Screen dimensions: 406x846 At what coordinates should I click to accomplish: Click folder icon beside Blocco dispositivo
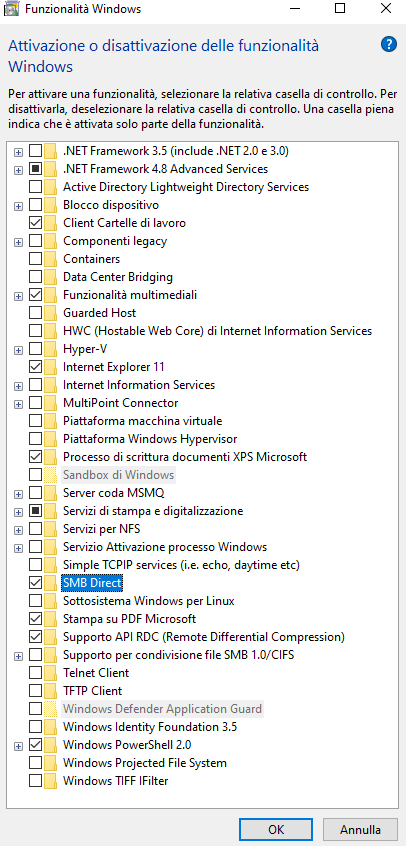(51, 205)
